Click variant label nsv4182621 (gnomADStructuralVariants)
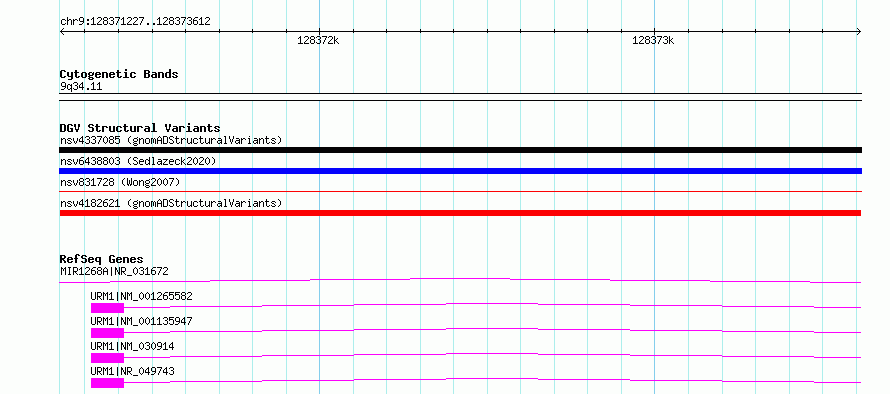 coord(171,203)
